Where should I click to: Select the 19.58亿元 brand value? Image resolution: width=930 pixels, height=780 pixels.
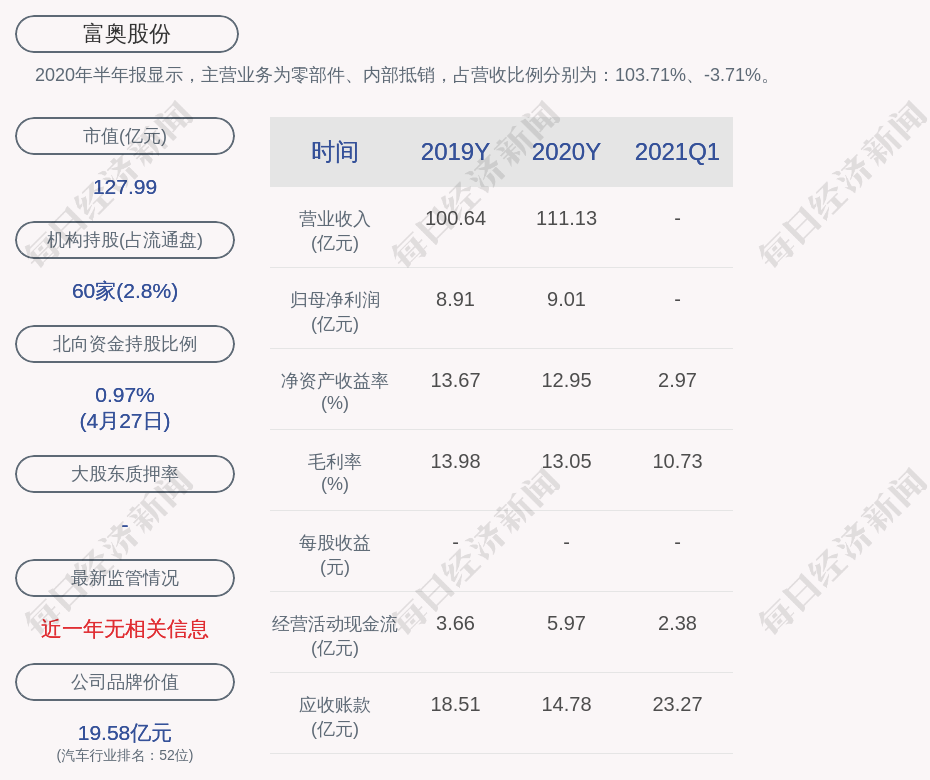[x=125, y=733]
